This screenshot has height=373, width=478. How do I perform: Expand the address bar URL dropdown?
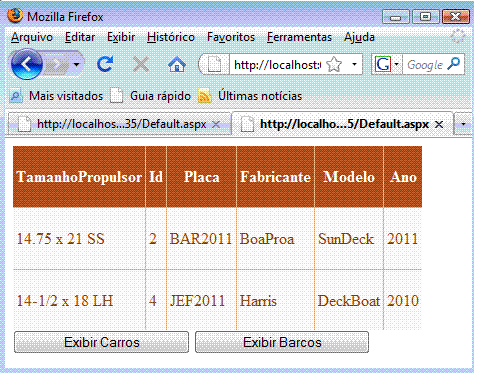pyautogui.click(x=354, y=64)
